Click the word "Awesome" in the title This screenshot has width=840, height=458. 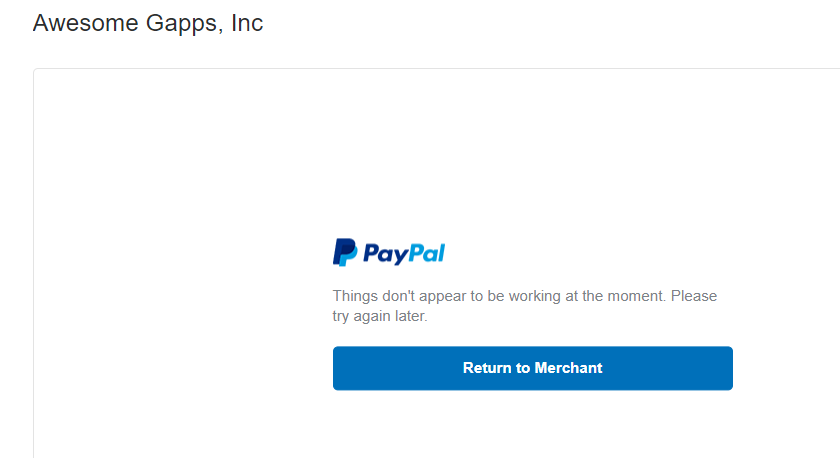click(x=86, y=23)
